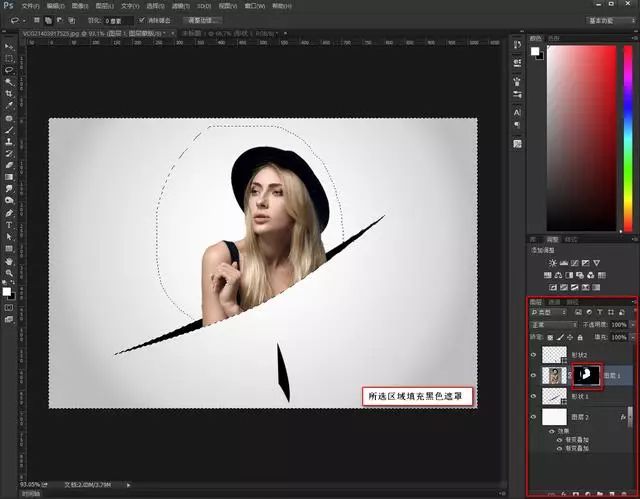Select the Eyedropper tool
This screenshot has width=640, height=499.
[x=9, y=106]
